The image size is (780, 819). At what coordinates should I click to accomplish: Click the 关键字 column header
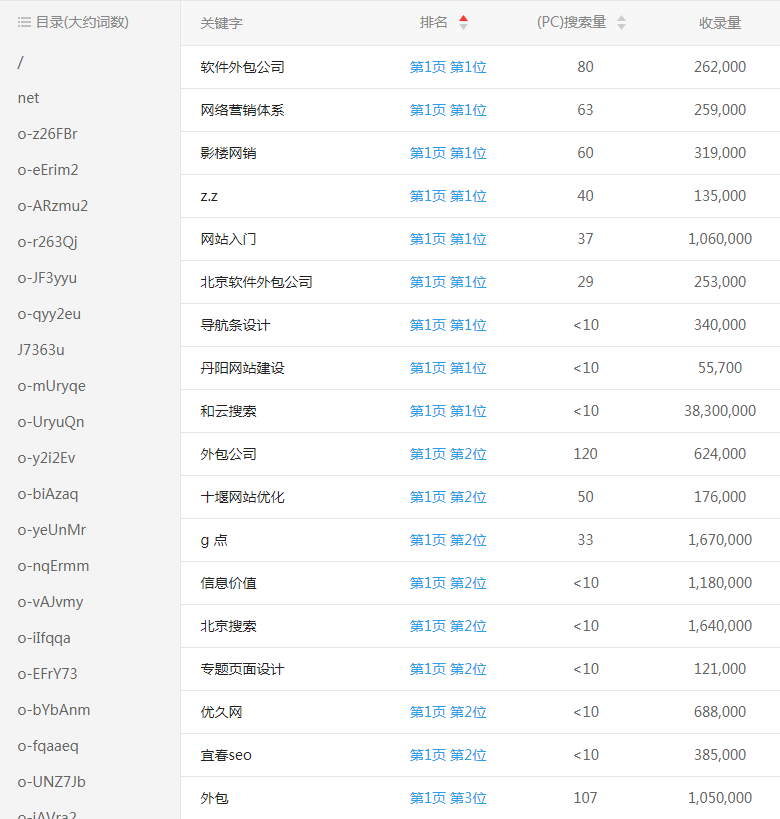point(221,23)
